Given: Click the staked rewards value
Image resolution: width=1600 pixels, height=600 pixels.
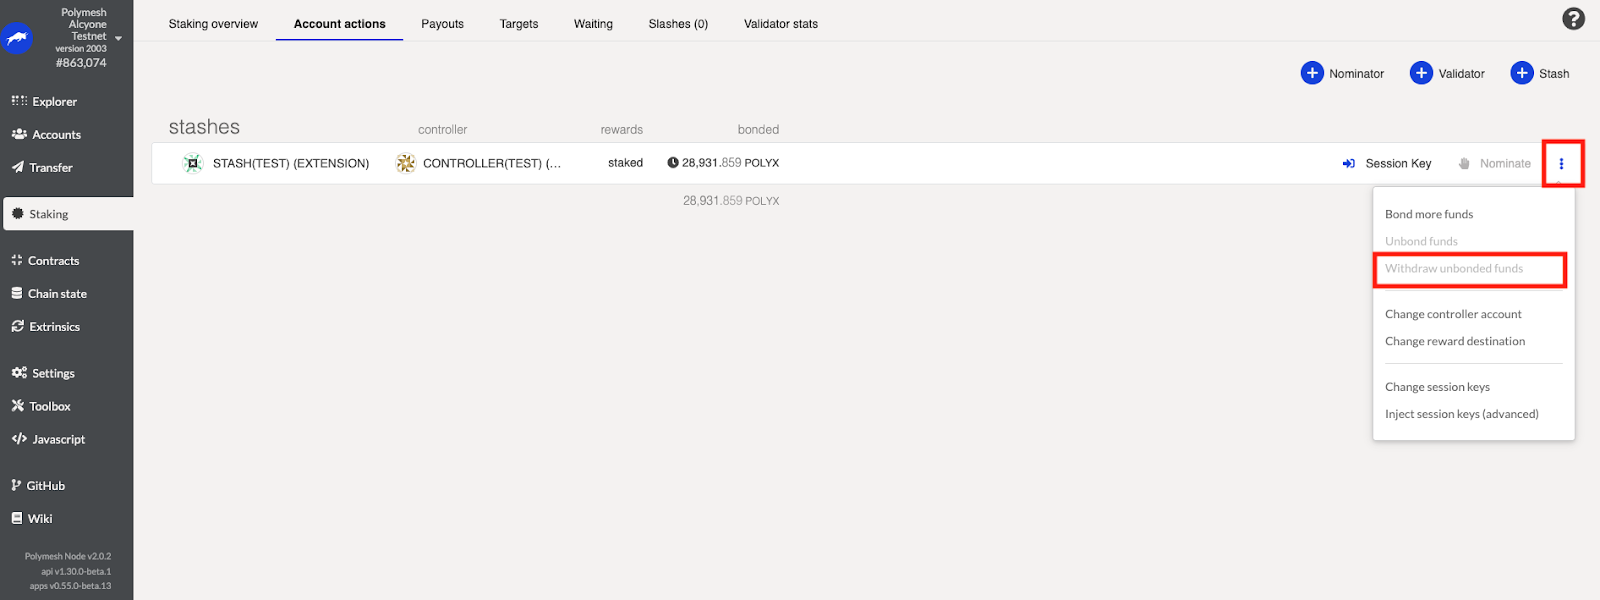Looking at the screenshot, I should tap(625, 163).
